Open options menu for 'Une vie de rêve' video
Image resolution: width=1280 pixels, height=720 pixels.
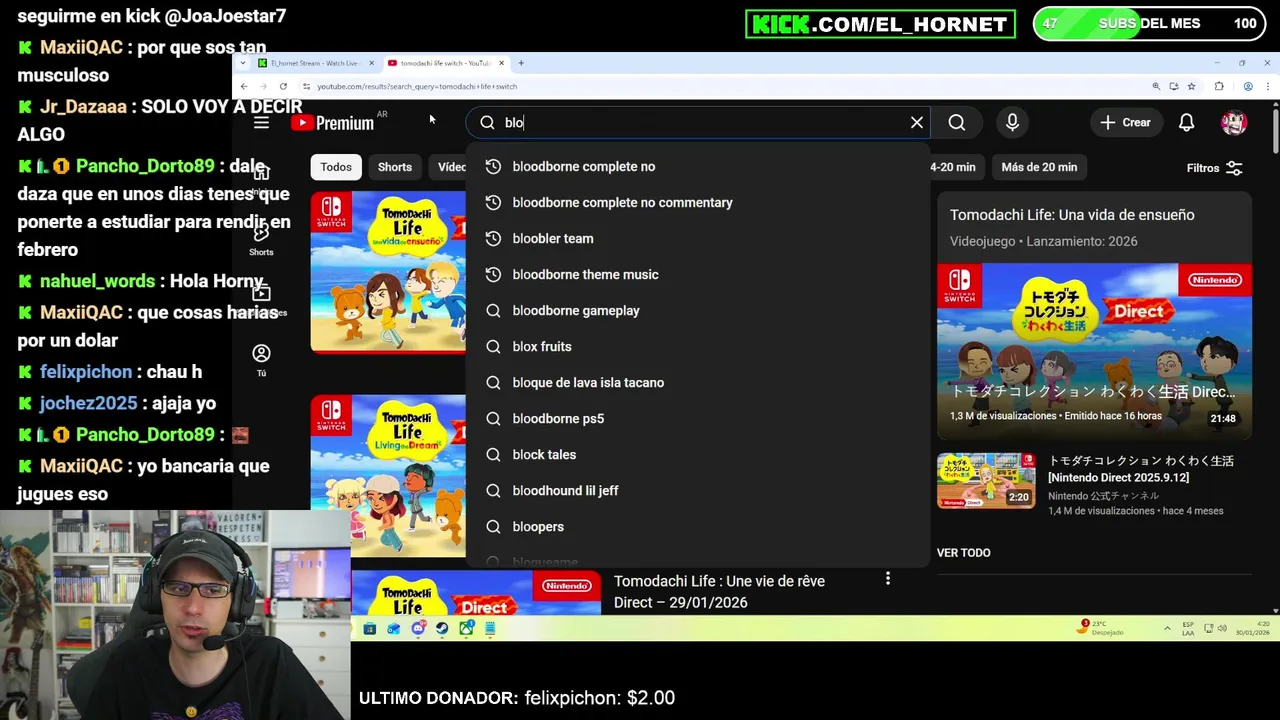pyautogui.click(x=888, y=579)
